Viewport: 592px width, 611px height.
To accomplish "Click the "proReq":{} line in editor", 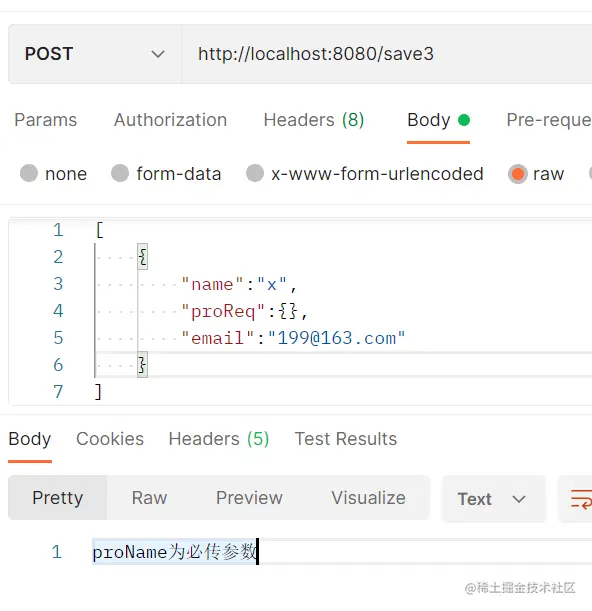I will (244, 311).
